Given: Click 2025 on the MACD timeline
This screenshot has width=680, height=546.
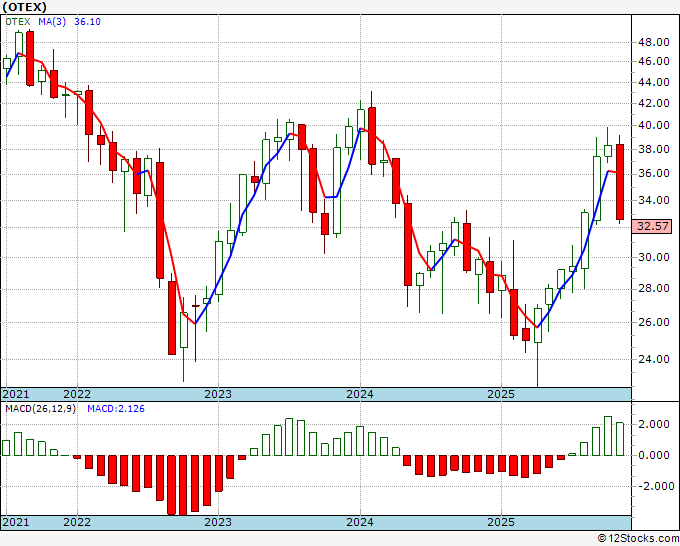Looking at the screenshot, I should pyautogui.click(x=501, y=522).
